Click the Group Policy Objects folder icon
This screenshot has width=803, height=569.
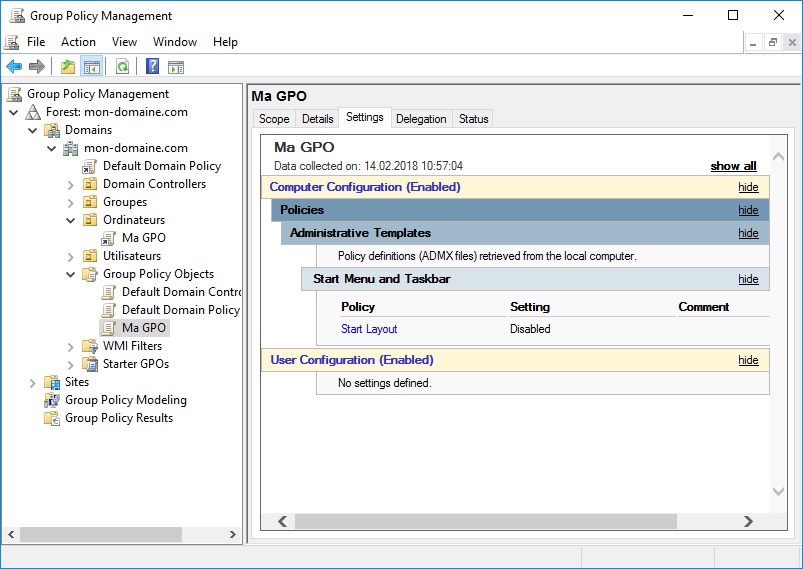point(90,274)
